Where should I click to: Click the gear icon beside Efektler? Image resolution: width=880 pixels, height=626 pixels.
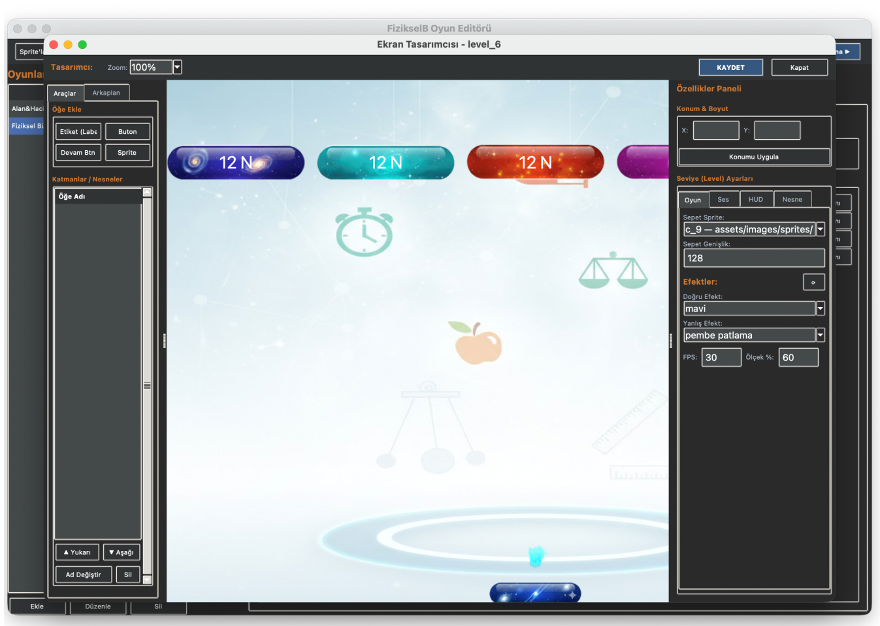[813, 281]
